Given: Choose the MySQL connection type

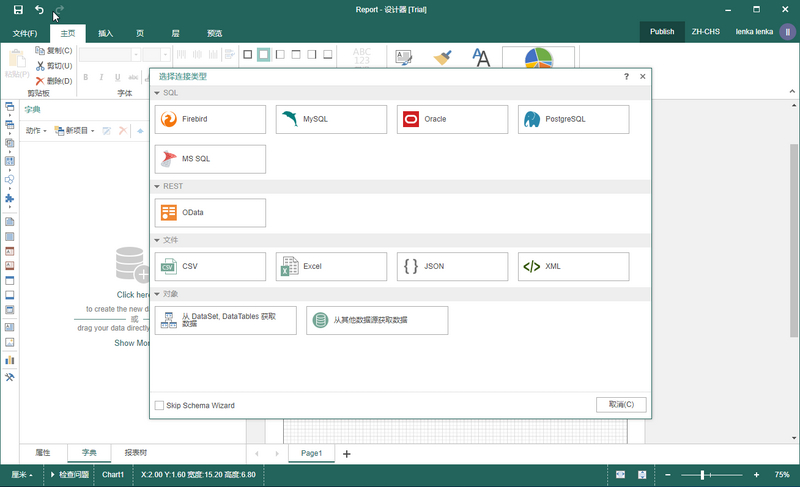Looking at the screenshot, I should (331, 119).
